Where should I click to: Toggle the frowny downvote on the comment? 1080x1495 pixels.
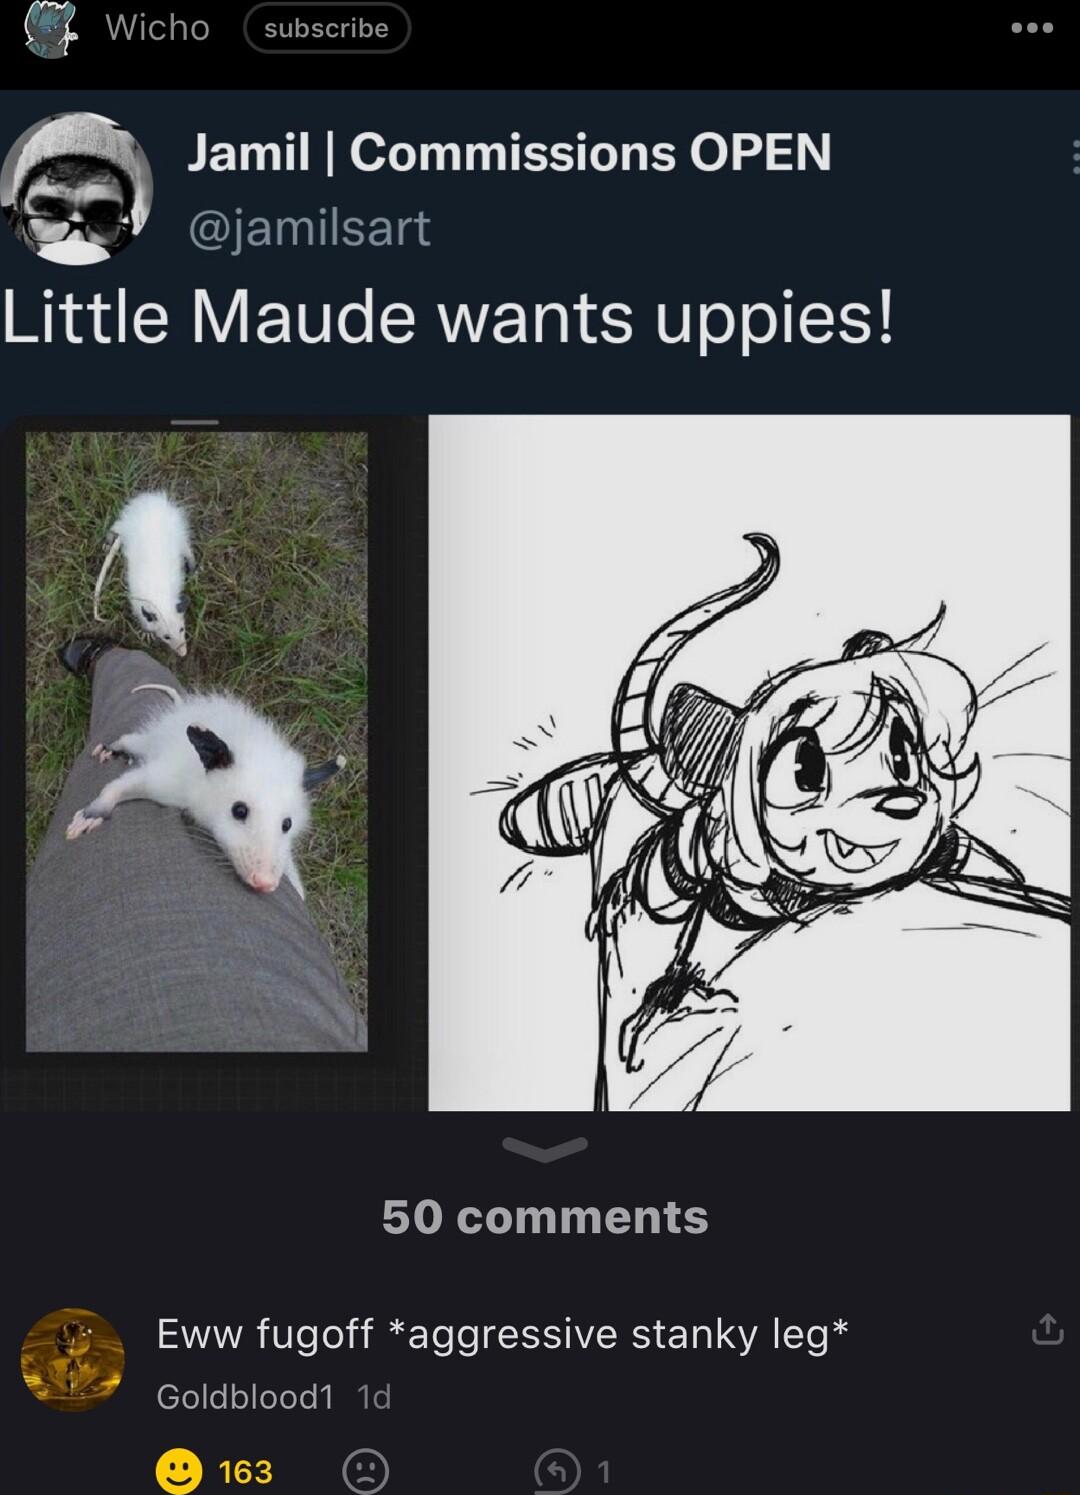pyautogui.click(x=365, y=1472)
